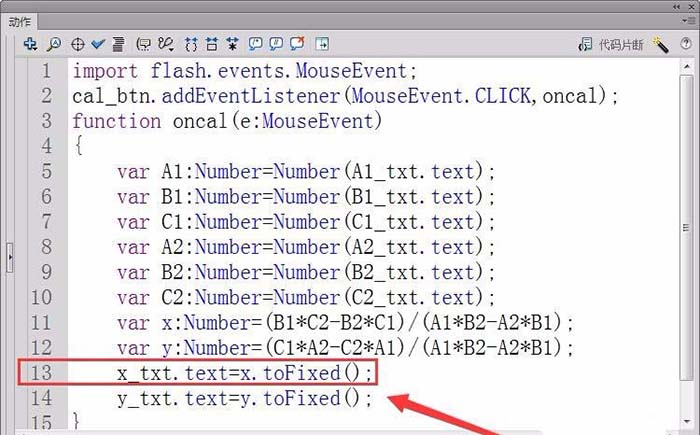Click the var y:Number formula line
Image resolution: width=700 pixels, height=435 pixels.
[x=345, y=348]
